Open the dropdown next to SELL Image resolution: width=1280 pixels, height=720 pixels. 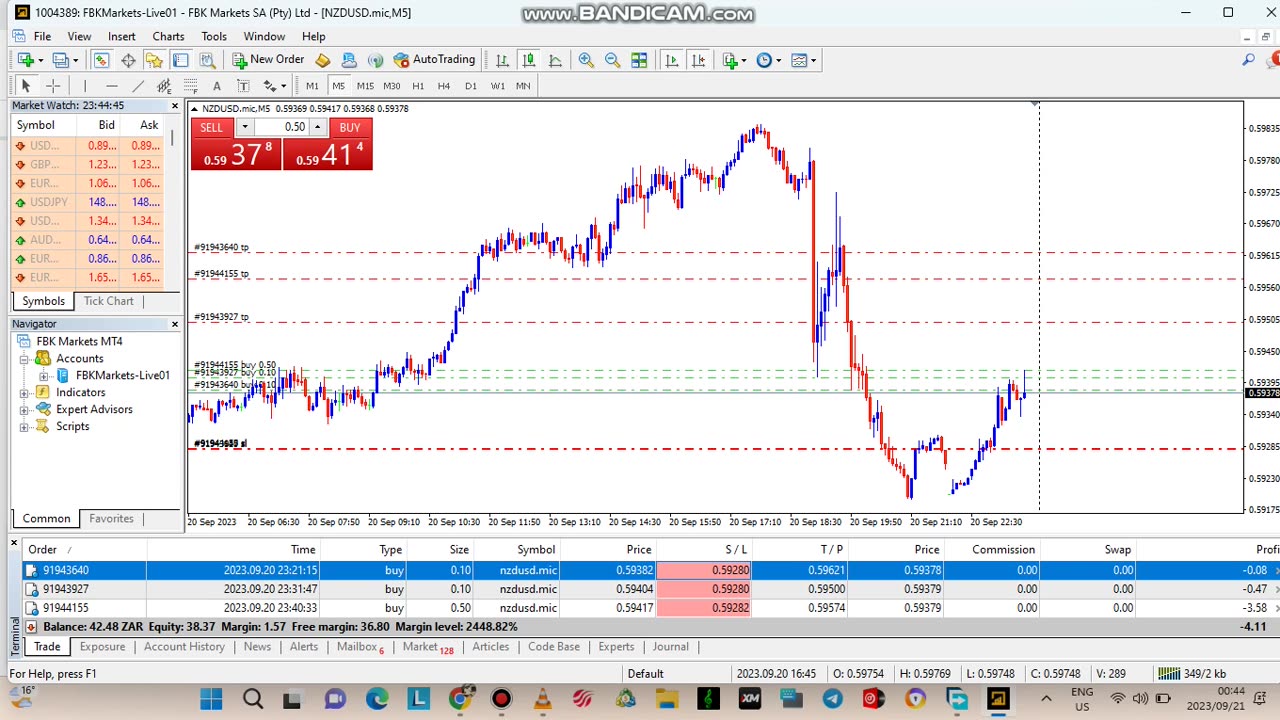click(244, 127)
